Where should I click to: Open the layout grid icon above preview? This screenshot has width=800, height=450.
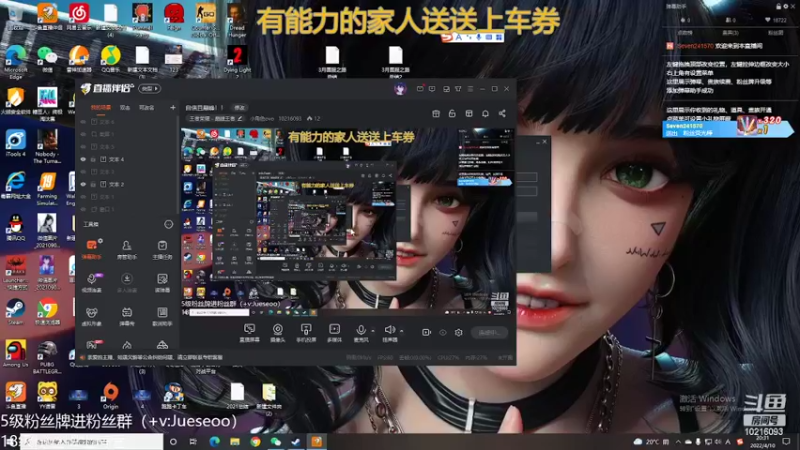point(469,113)
